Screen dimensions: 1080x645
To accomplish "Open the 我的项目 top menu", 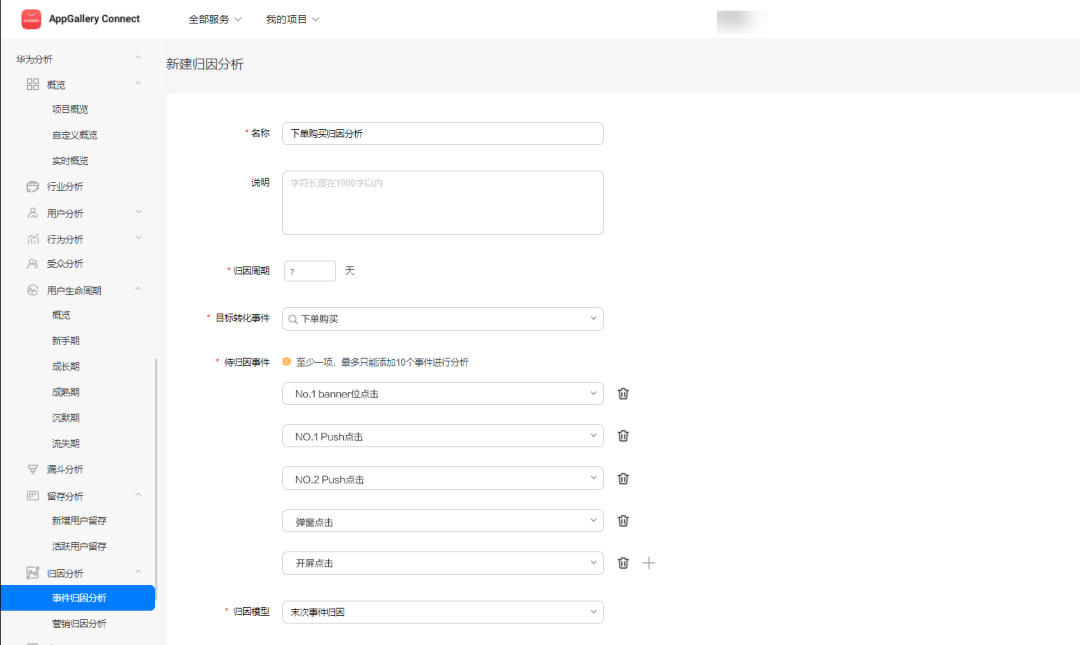I will pos(292,19).
